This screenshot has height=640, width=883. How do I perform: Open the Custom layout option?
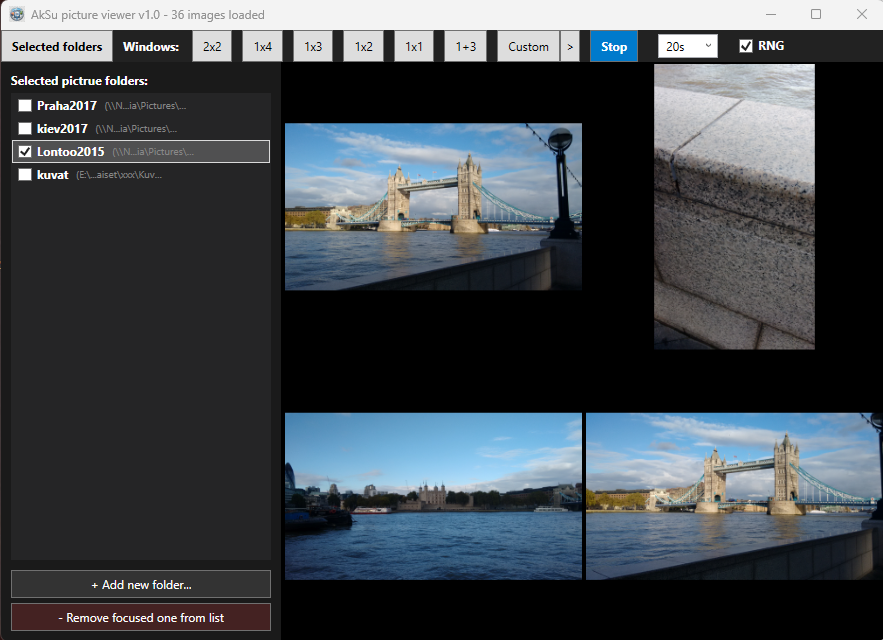528,47
